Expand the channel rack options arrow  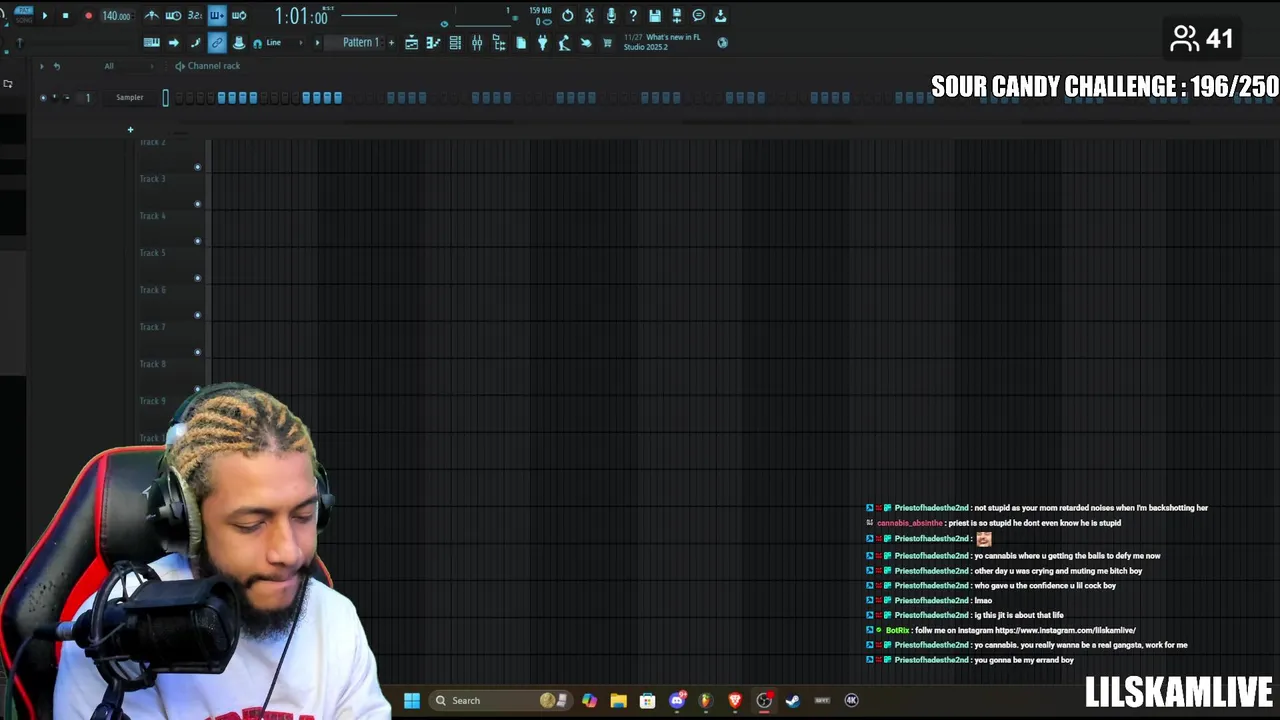[x=41, y=66]
